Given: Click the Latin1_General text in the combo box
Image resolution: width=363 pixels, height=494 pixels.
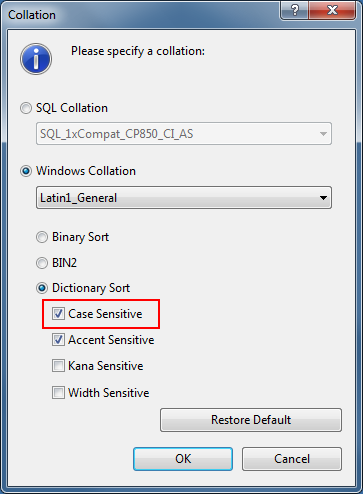Looking at the screenshot, I should pyautogui.click(x=79, y=198).
